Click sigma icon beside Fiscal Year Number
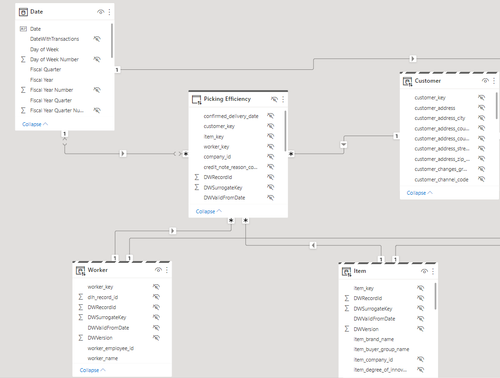This screenshot has width=500, height=378. pyautogui.click(x=23, y=90)
